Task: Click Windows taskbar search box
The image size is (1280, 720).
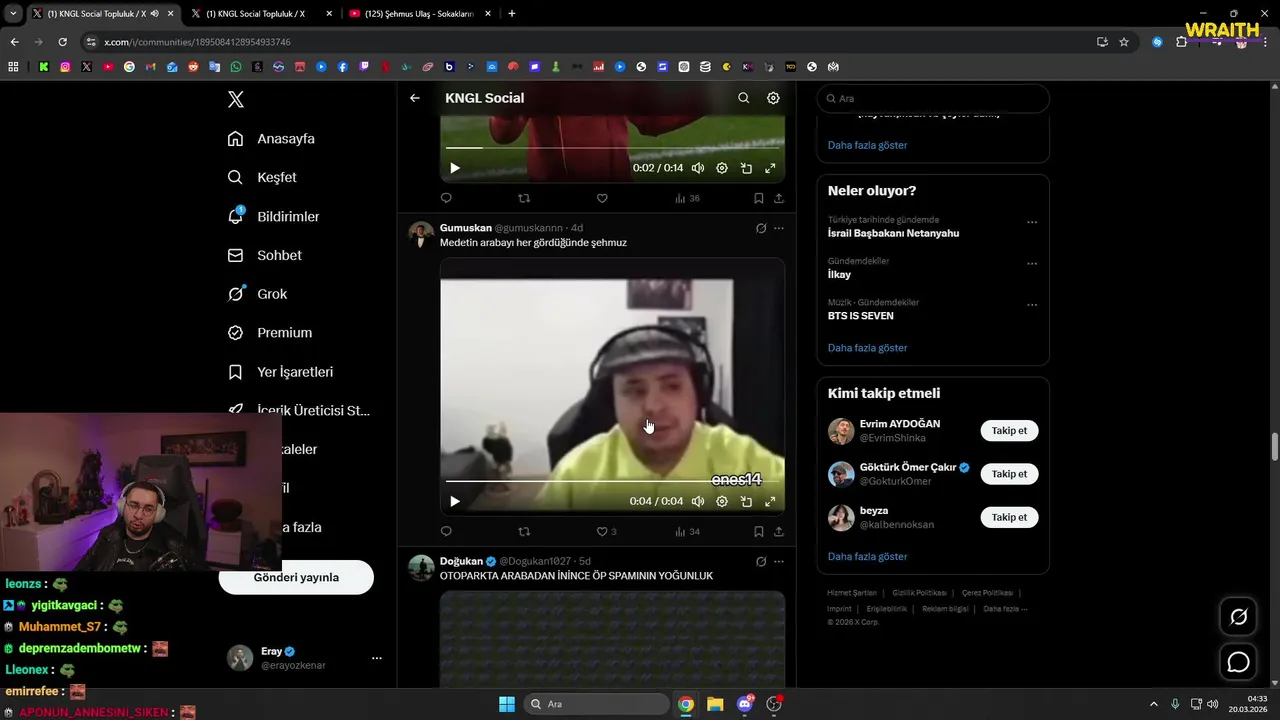Action: click(597, 704)
